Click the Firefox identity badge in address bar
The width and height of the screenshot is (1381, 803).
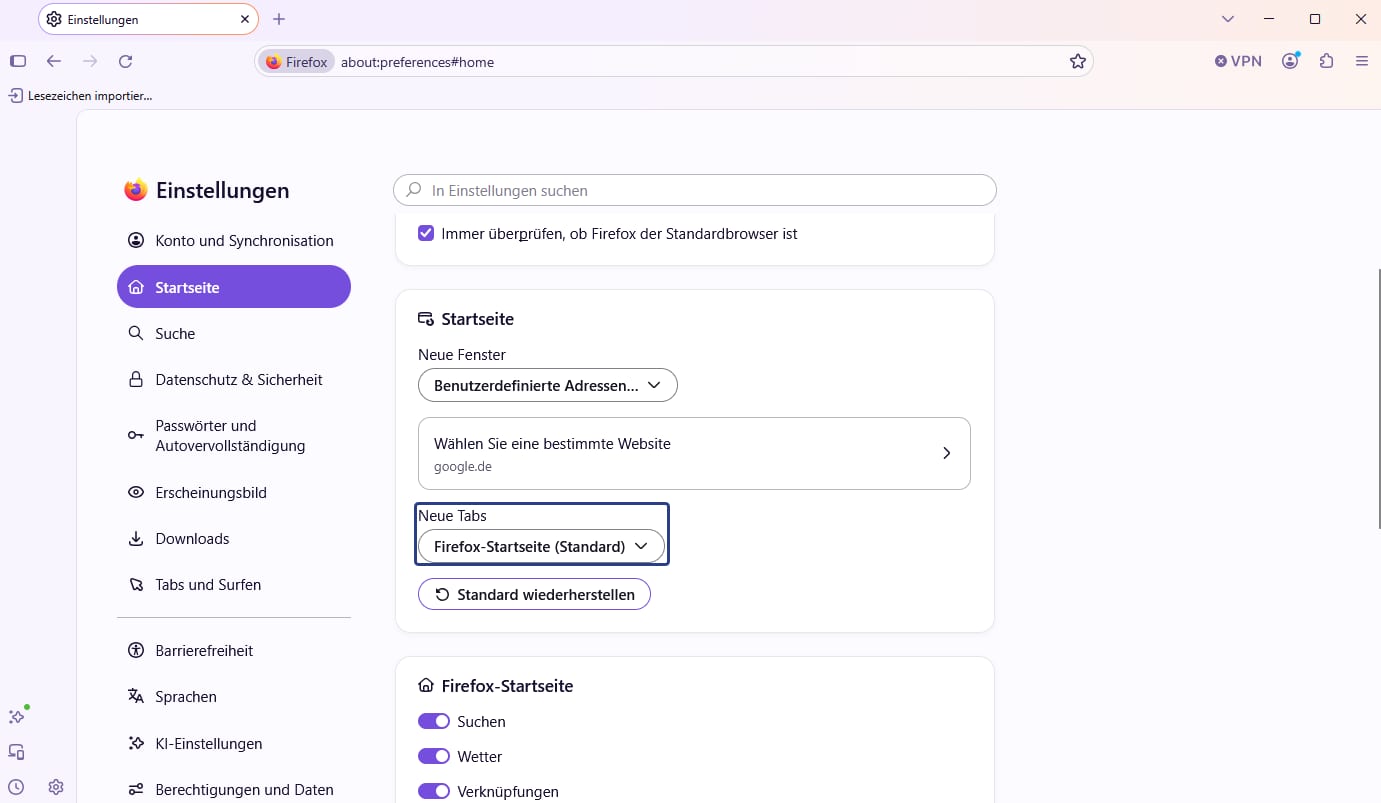coord(297,61)
